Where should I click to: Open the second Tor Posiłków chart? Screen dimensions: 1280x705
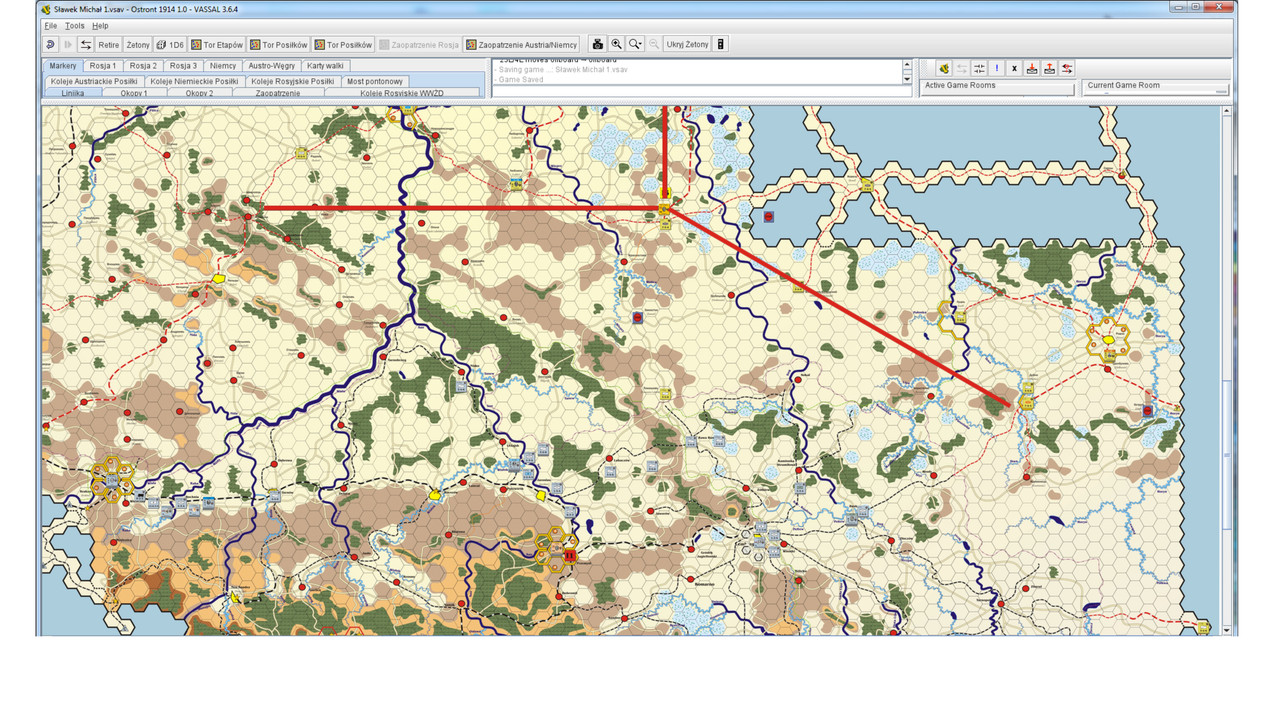click(343, 44)
